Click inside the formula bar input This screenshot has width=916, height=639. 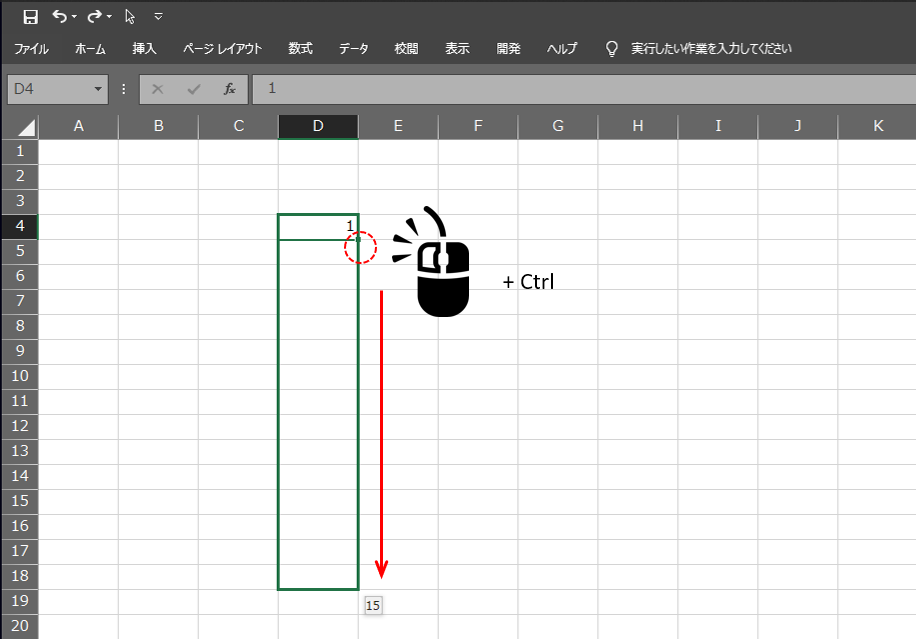coord(580,89)
